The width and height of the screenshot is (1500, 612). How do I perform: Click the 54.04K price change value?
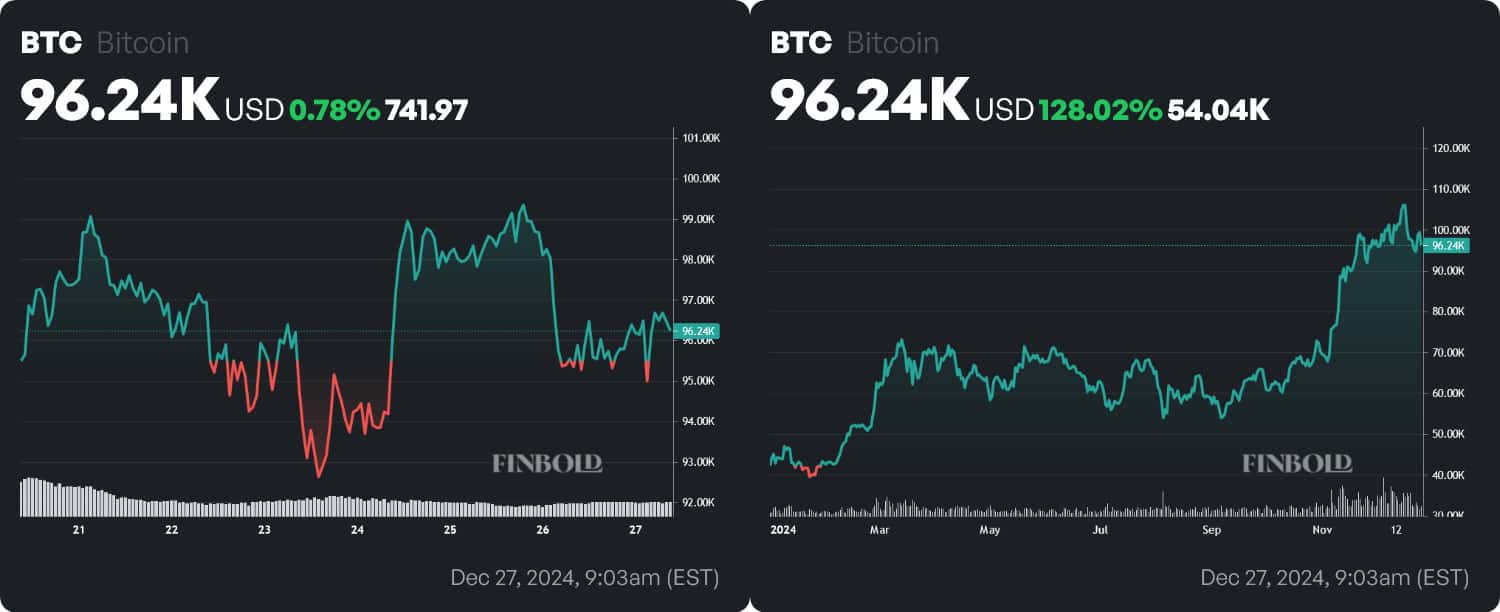1218,110
